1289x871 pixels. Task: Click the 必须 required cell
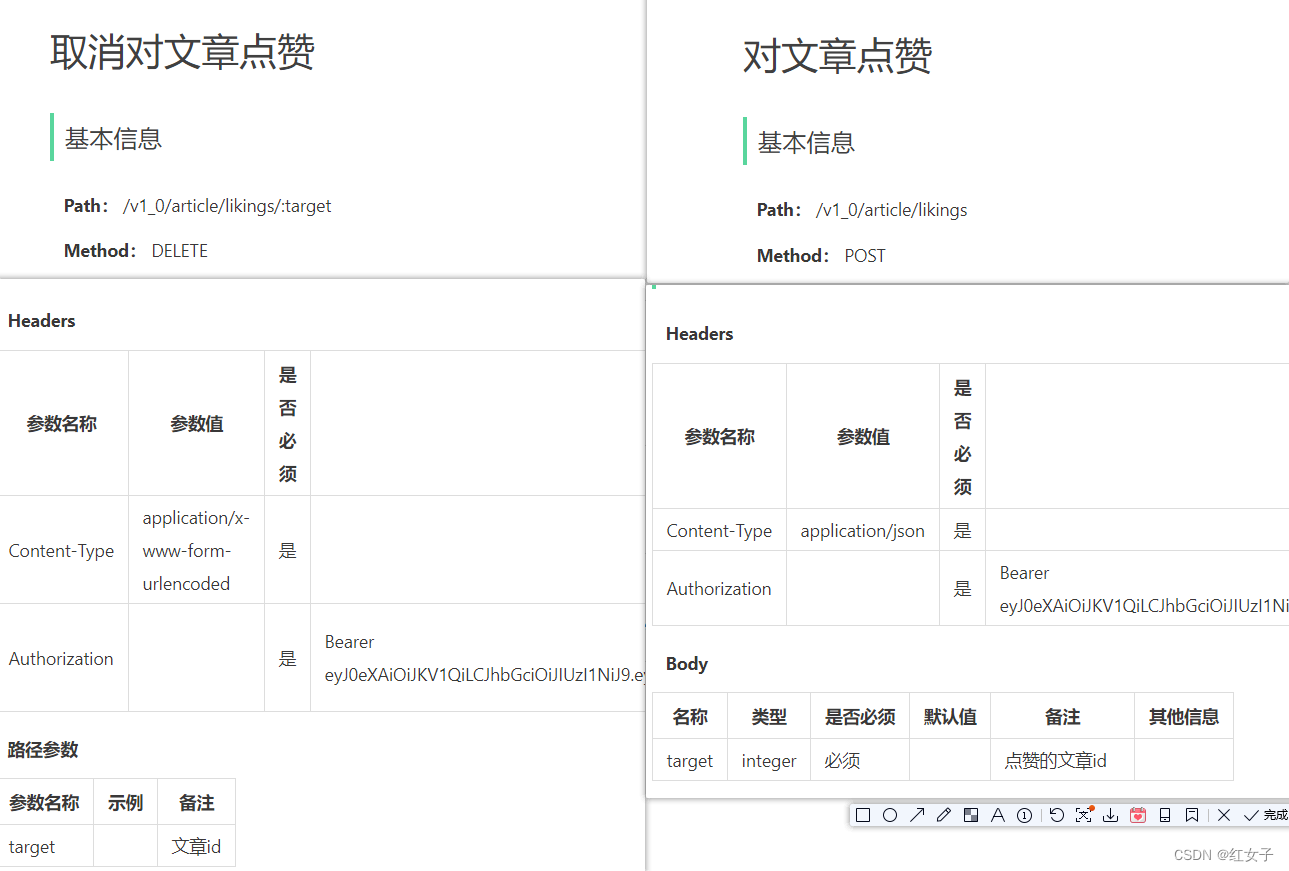(860, 761)
